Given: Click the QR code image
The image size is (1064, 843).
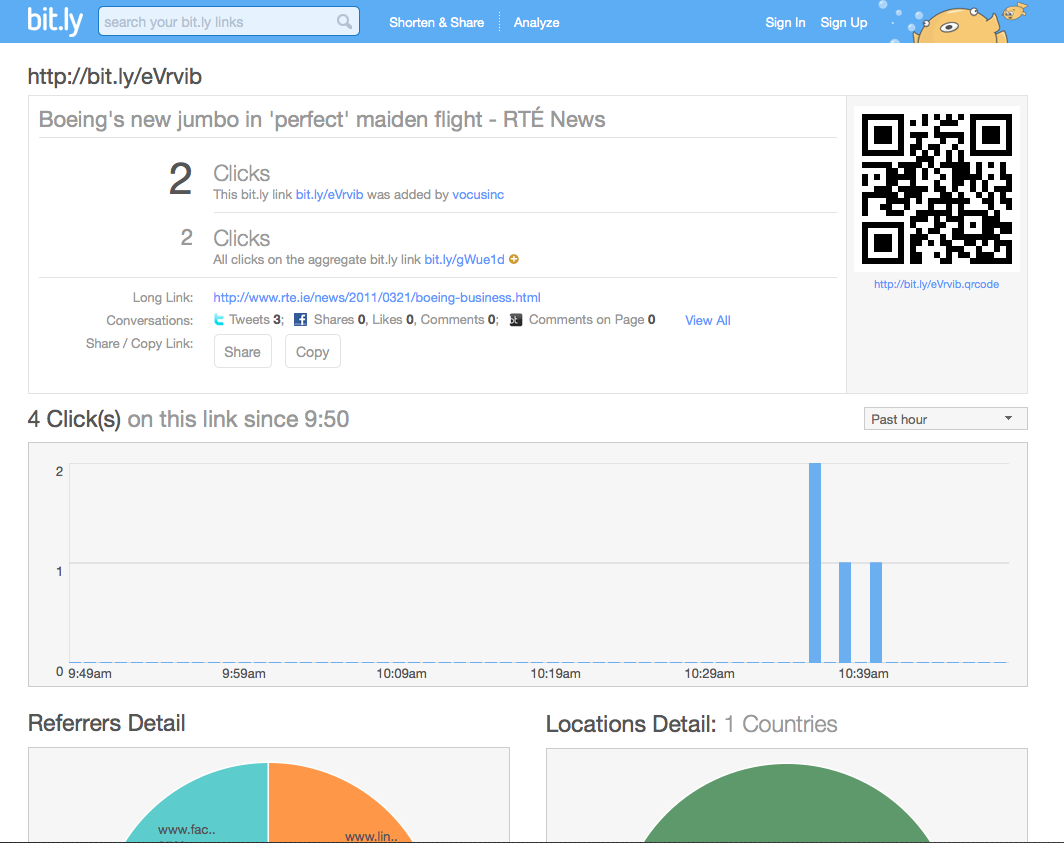Looking at the screenshot, I should click(x=936, y=189).
